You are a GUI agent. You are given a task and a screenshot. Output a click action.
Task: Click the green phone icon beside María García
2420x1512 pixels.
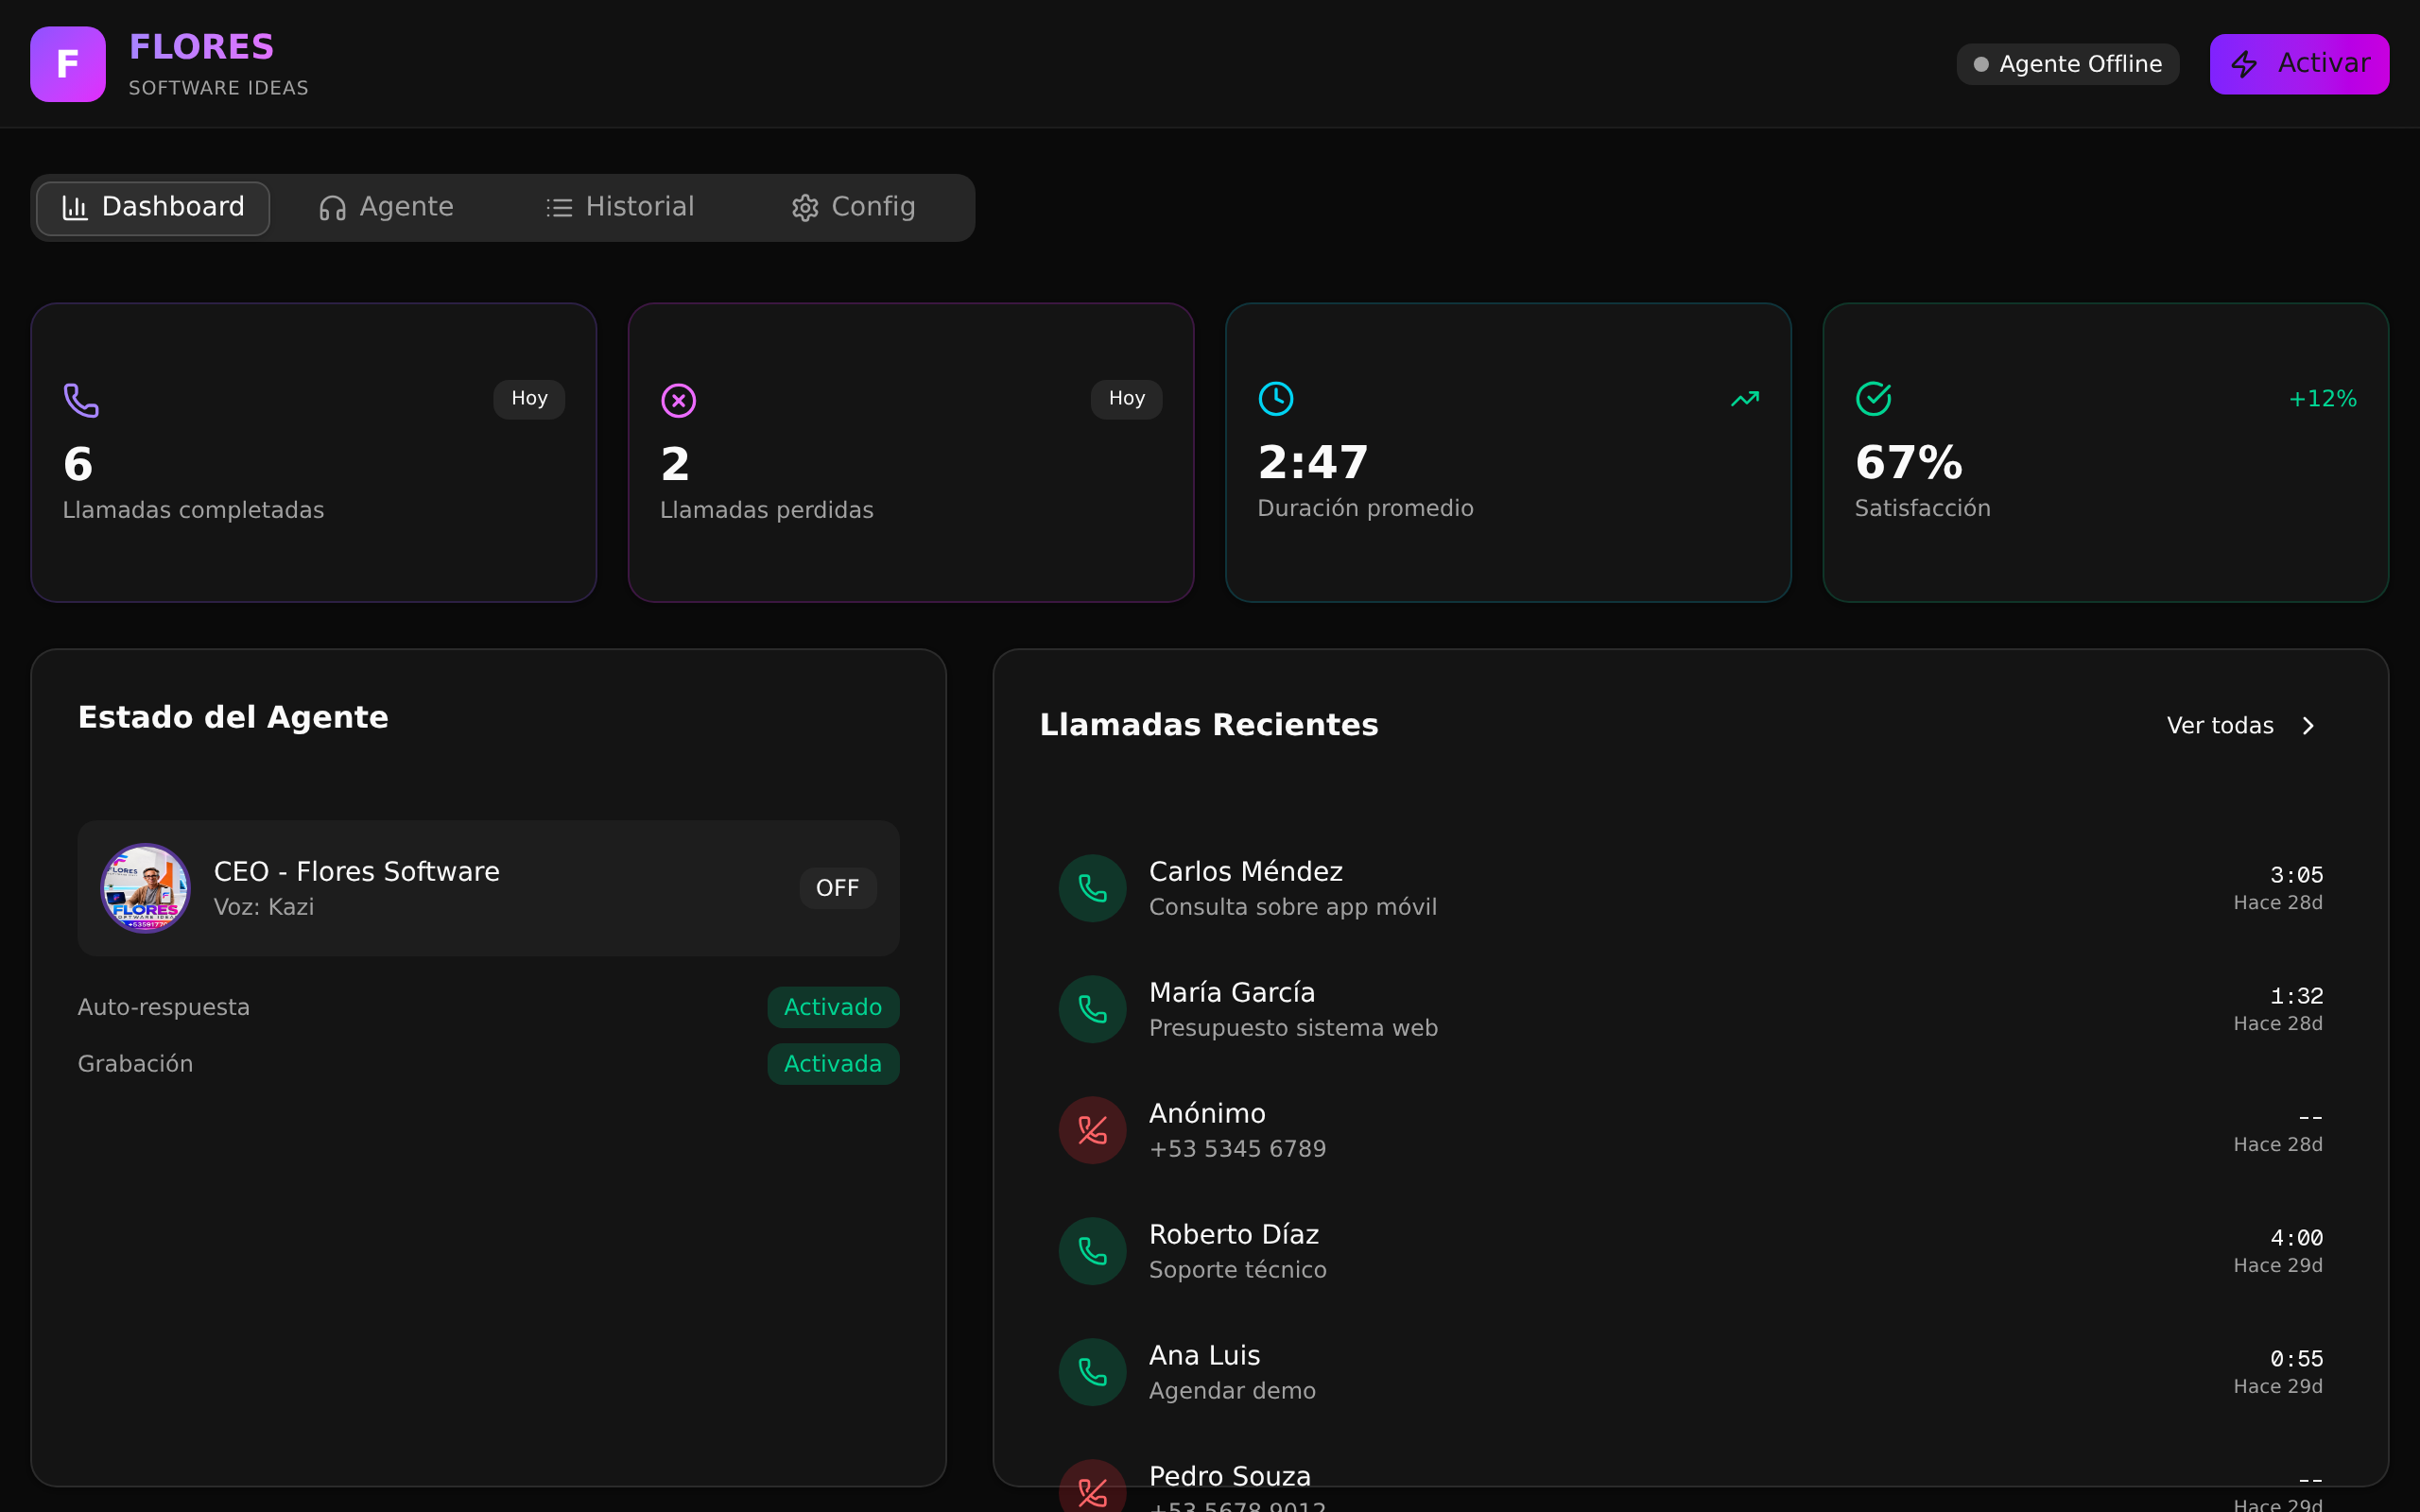[1093, 1009]
